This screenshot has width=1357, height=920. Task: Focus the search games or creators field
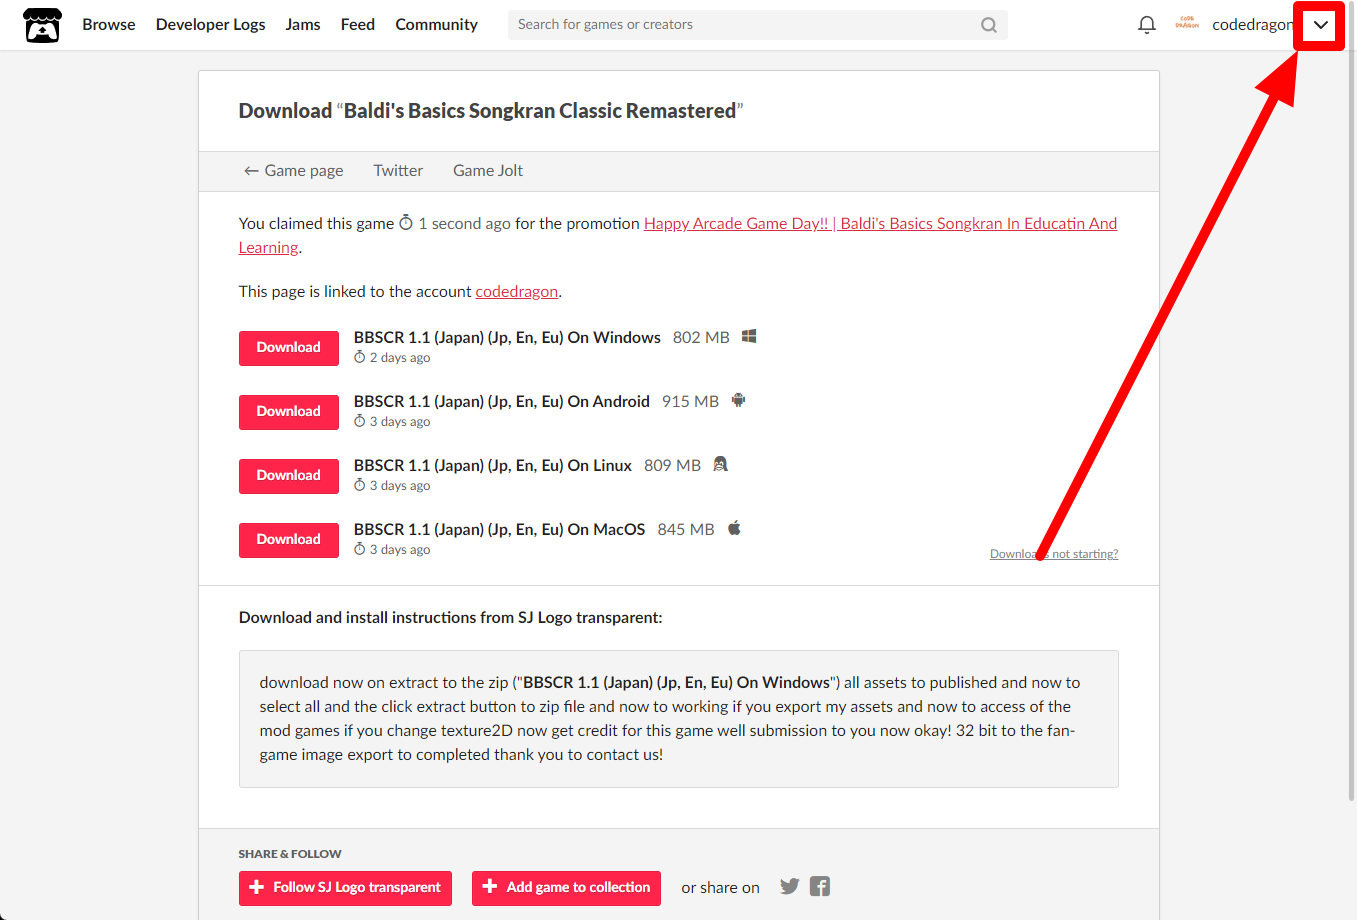pyautogui.click(x=757, y=25)
